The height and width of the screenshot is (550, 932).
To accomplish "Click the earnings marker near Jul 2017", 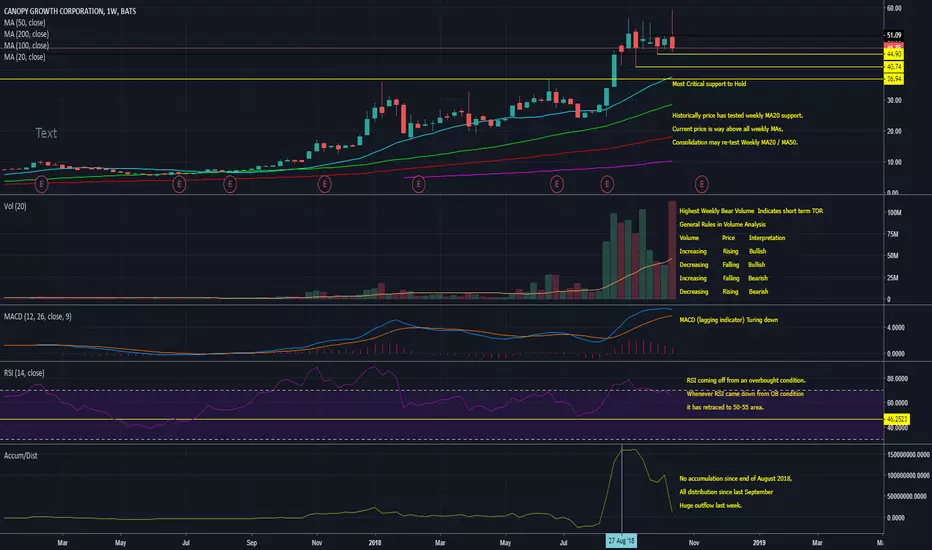I will 179,184.
